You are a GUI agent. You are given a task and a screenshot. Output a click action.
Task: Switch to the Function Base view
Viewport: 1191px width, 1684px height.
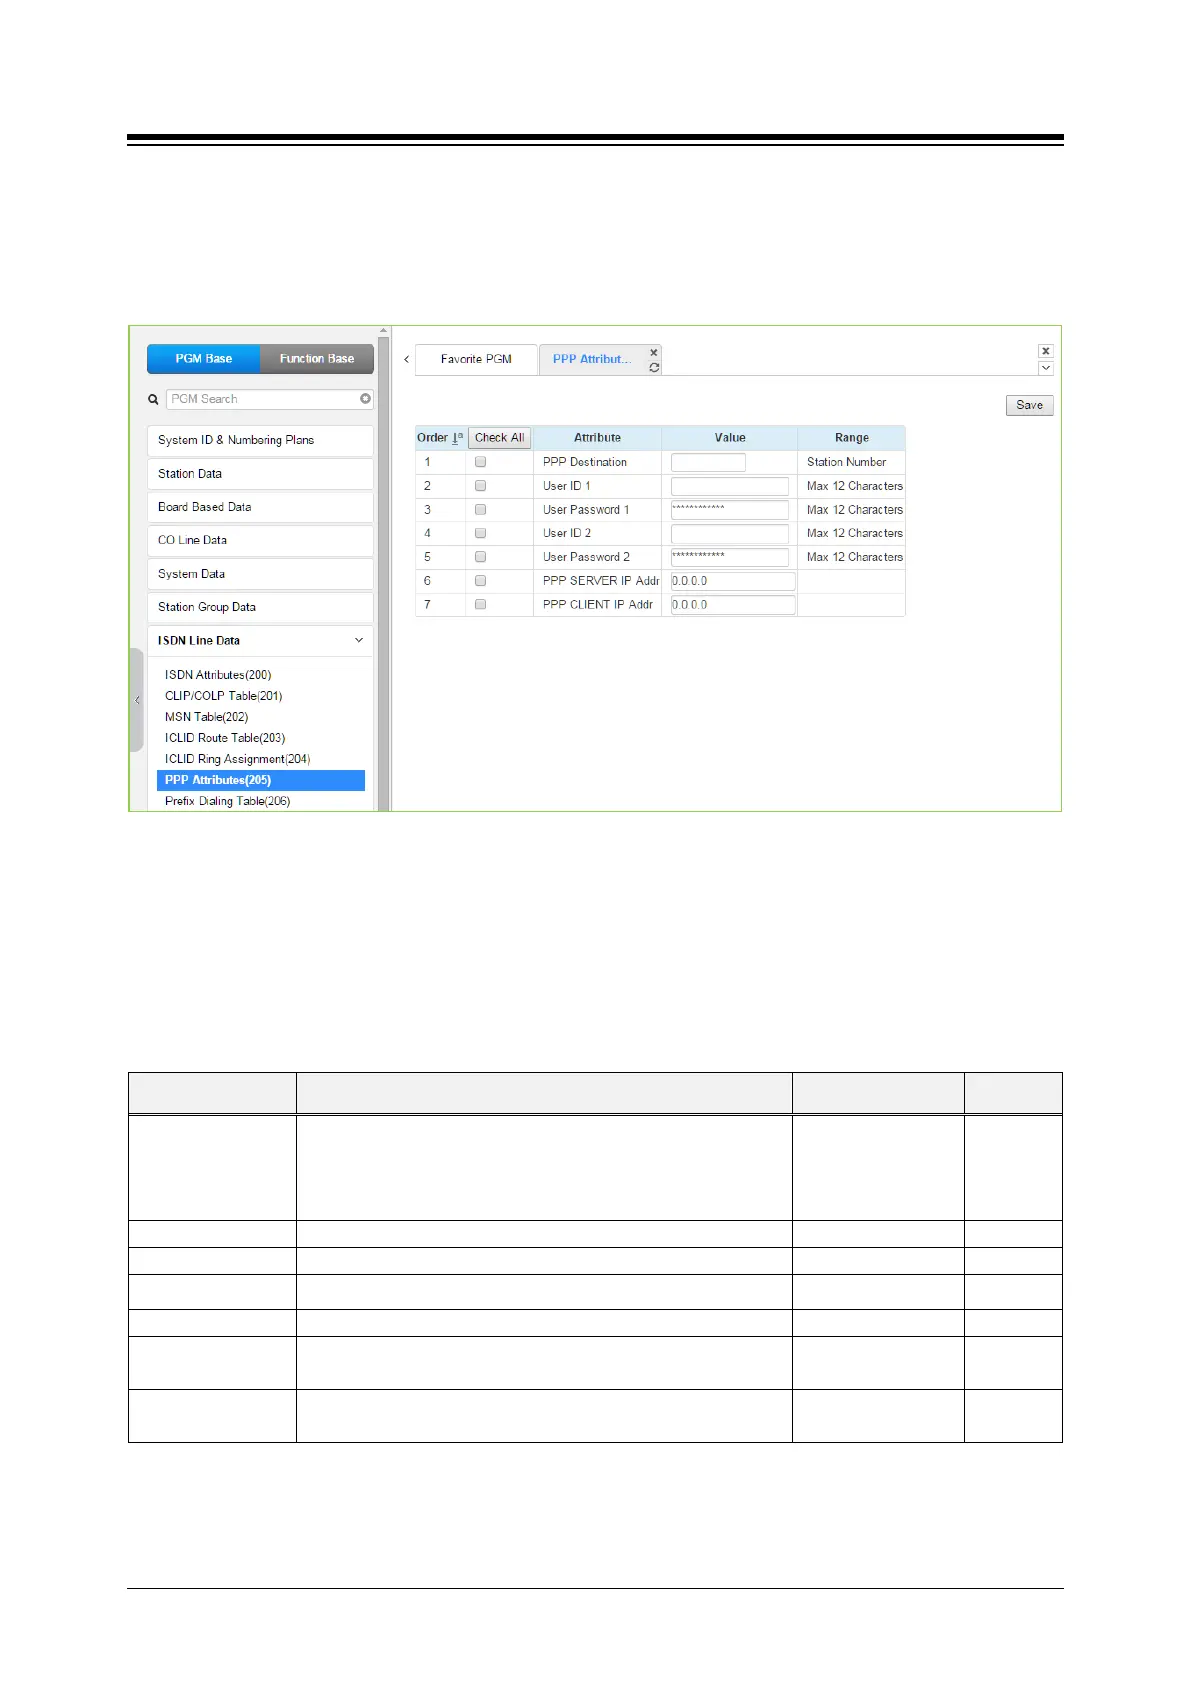pyautogui.click(x=317, y=359)
